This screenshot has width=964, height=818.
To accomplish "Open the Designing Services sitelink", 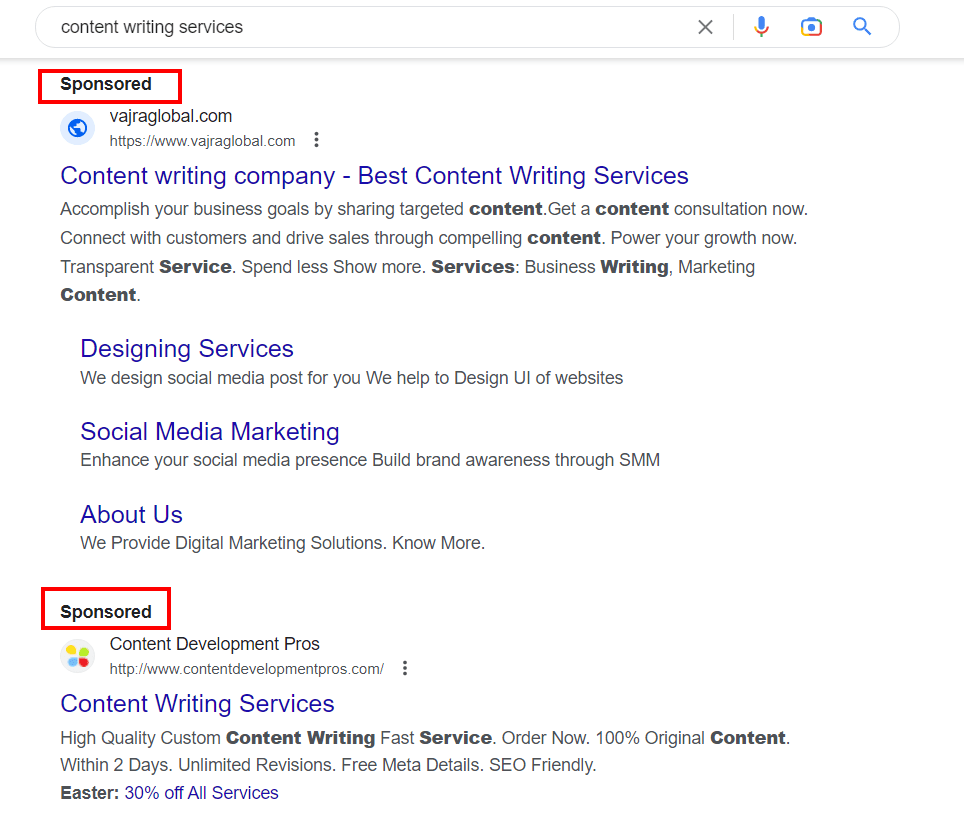I will pyautogui.click(x=187, y=348).
